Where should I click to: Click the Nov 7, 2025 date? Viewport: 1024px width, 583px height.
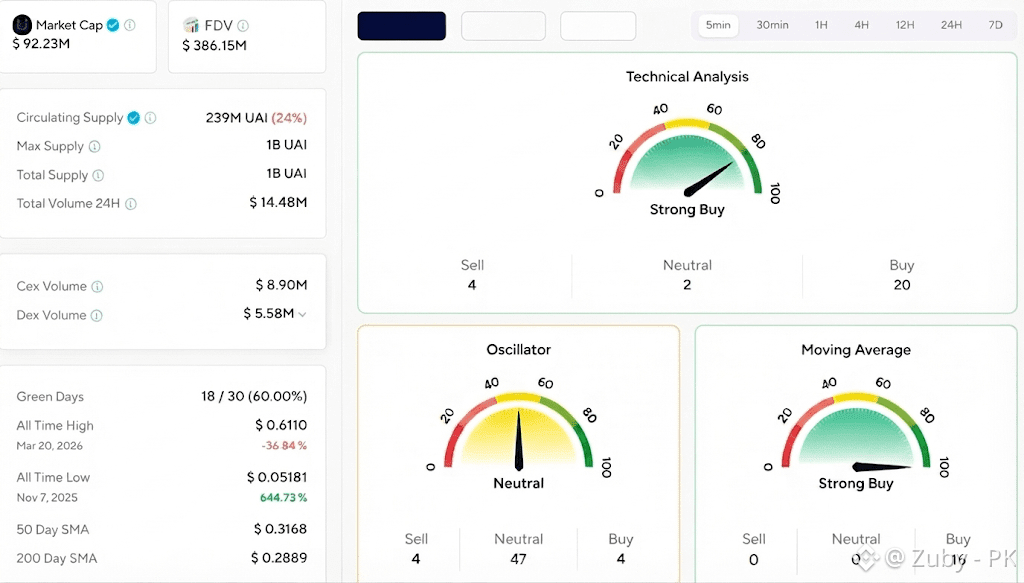click(47, 497)
